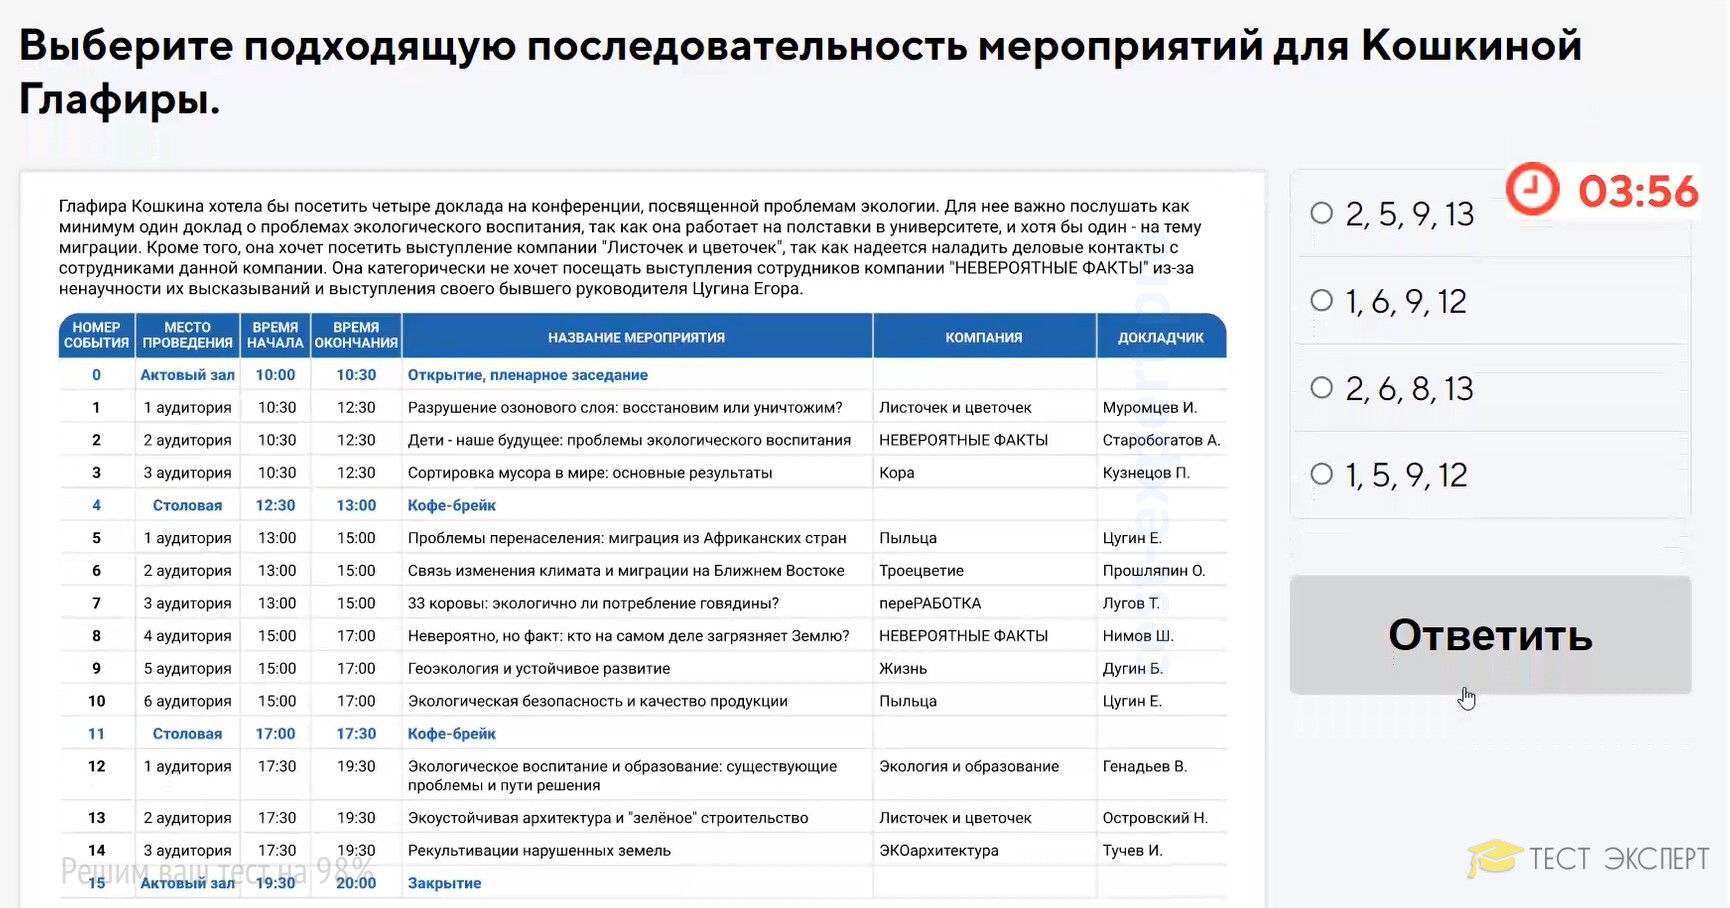The image size is (1730, 908).
Task: Click the МЕСТО ПРОВЕДЕНИЯ column header
Action: click(187, 335)
